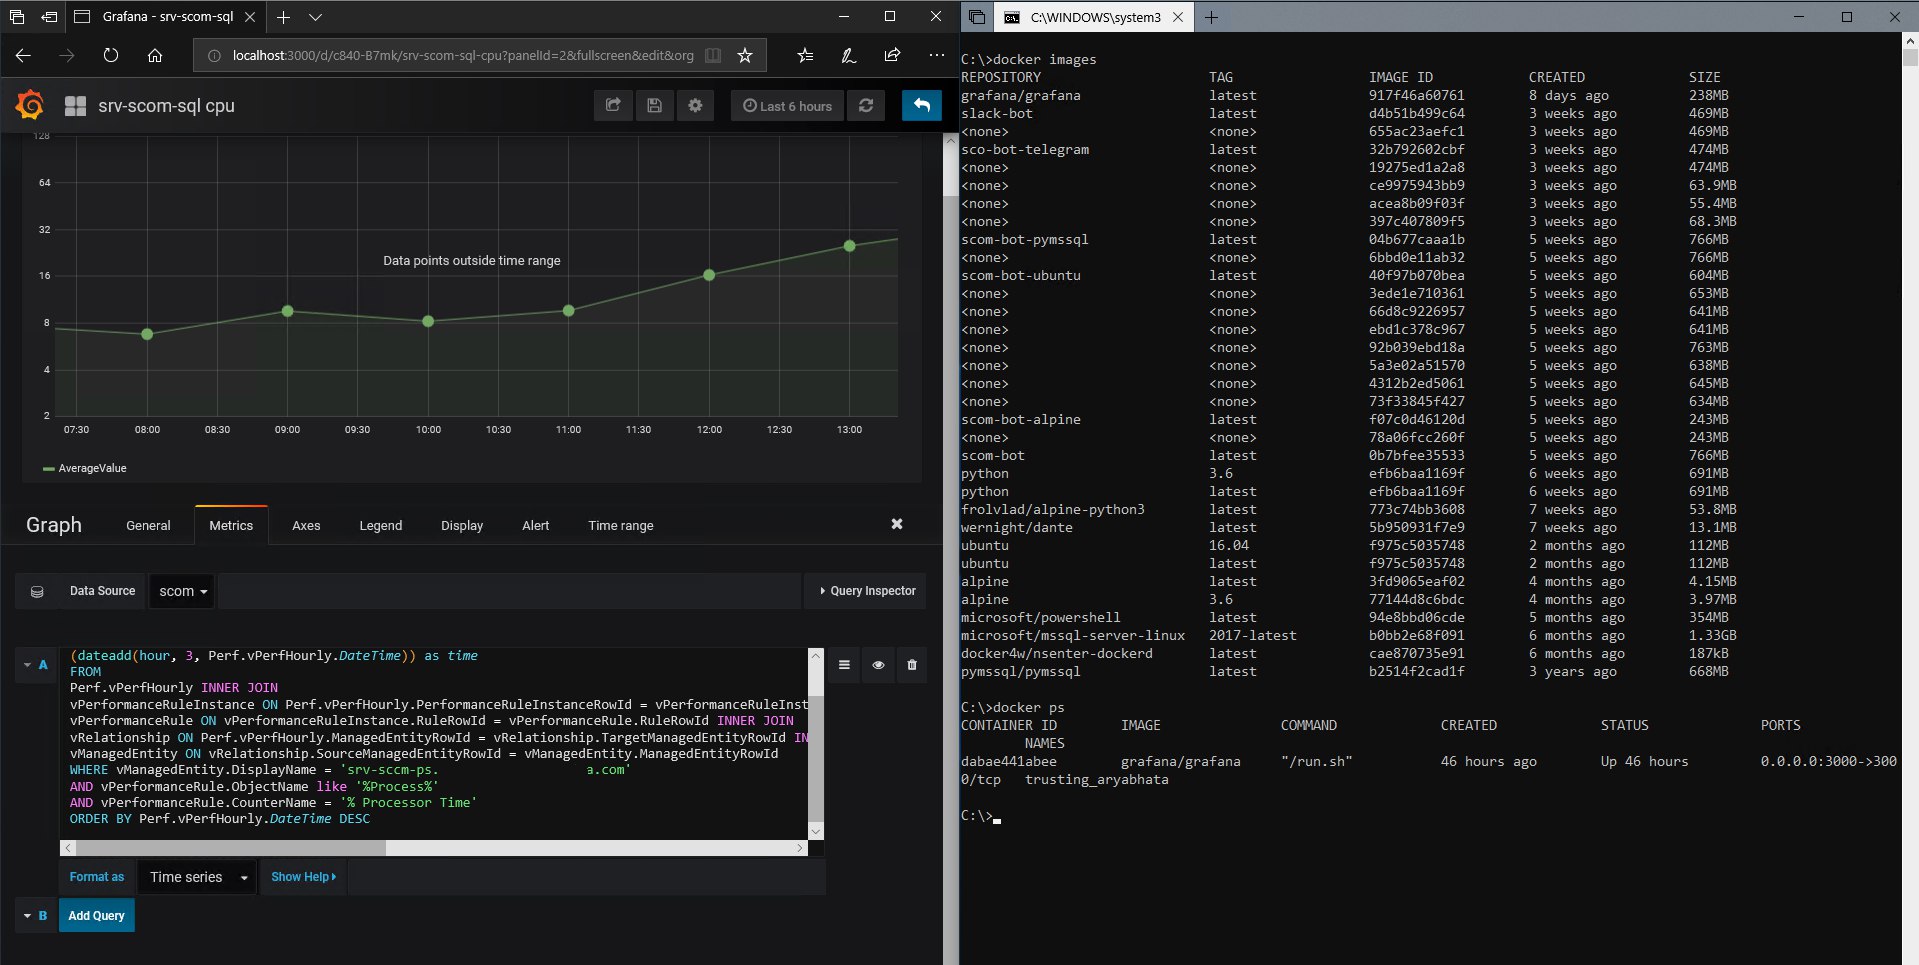Click the 08:00 data point on graph
1919x965 pixels.
(x=147, y=334)
